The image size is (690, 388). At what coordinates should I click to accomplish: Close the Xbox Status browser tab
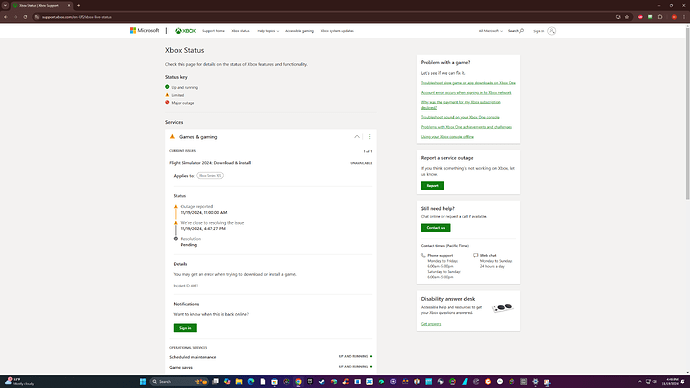[69, 6]
